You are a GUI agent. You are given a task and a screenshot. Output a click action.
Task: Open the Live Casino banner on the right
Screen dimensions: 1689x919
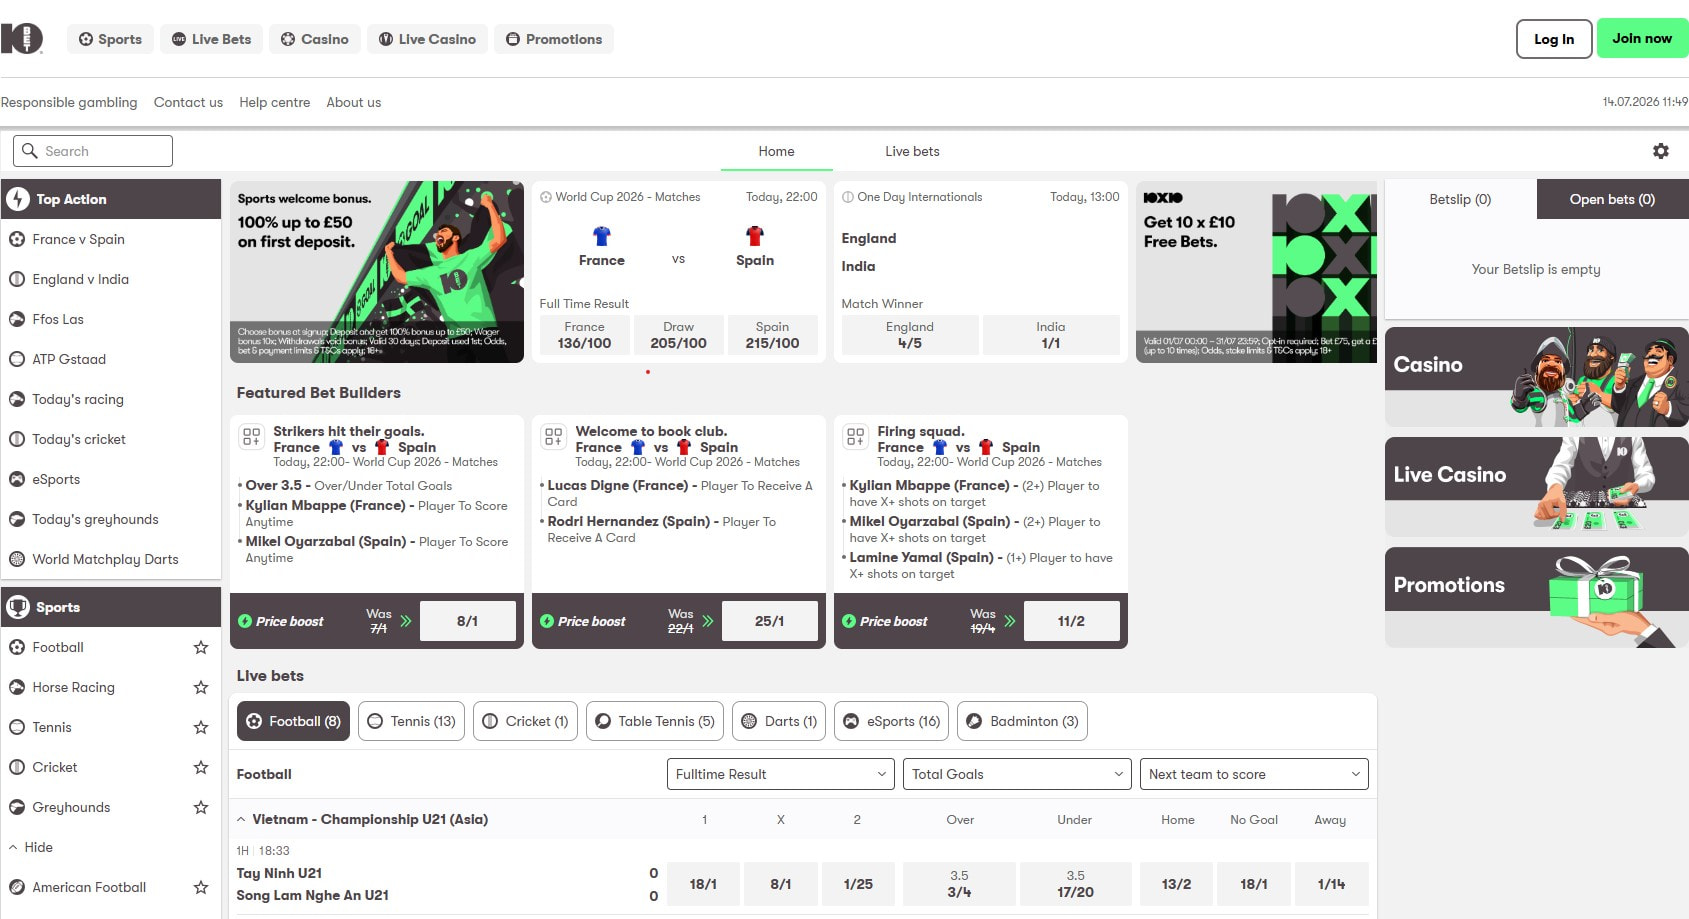click(1536, 487)
